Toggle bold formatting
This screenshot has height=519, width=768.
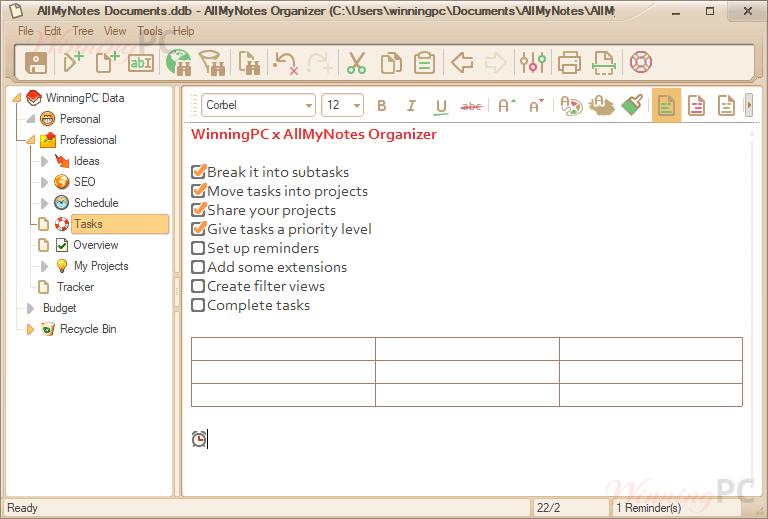[x=382, y=106]
